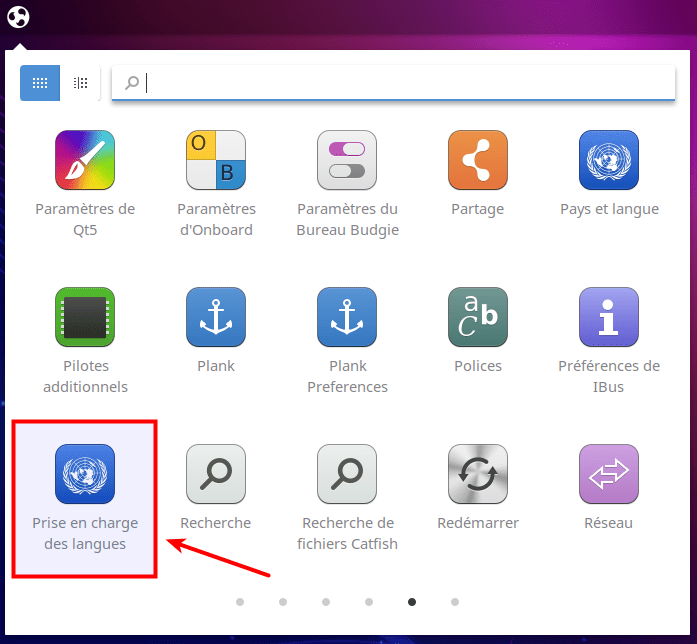
Task: Launch the Recherche search tool
Action: pos(216,474)
